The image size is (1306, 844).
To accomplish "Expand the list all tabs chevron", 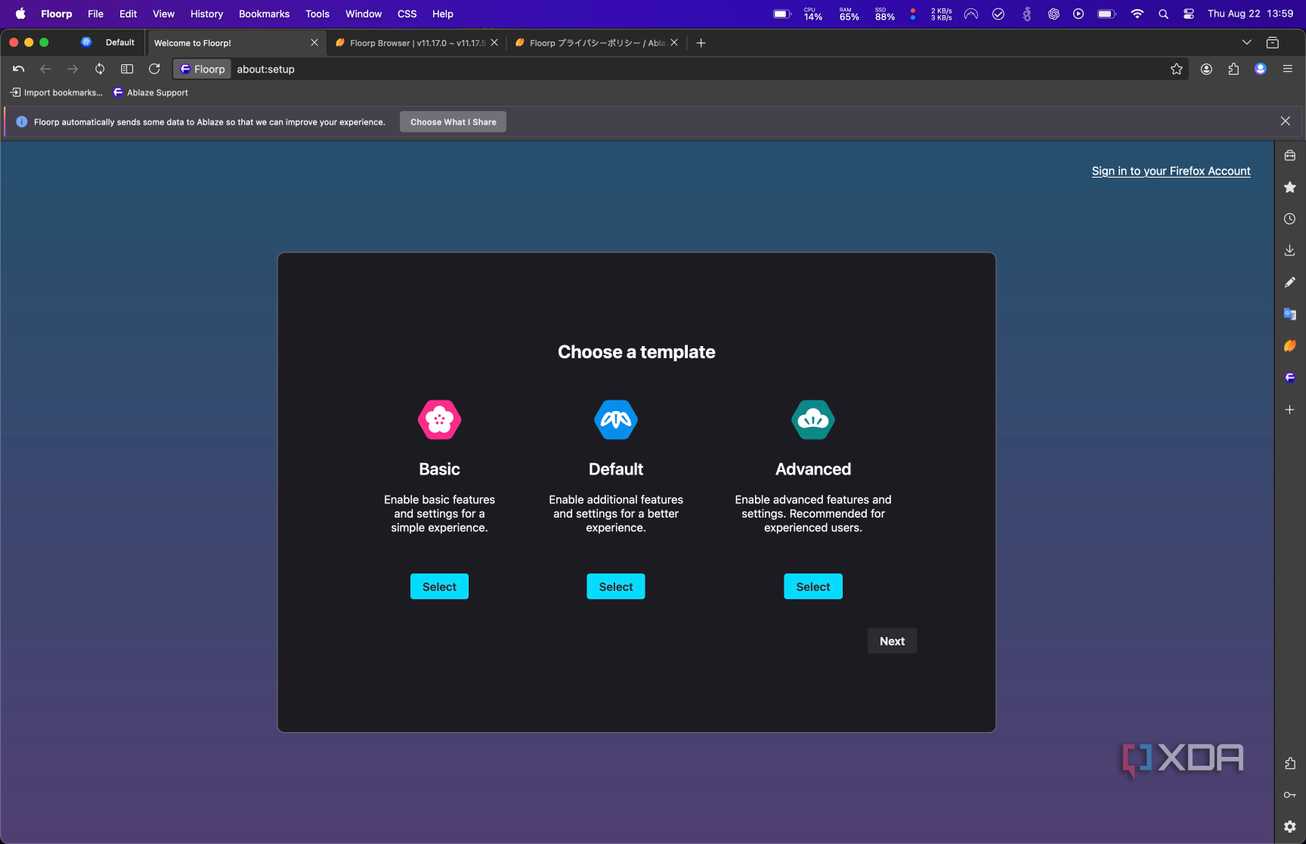I will (1246, 43).
